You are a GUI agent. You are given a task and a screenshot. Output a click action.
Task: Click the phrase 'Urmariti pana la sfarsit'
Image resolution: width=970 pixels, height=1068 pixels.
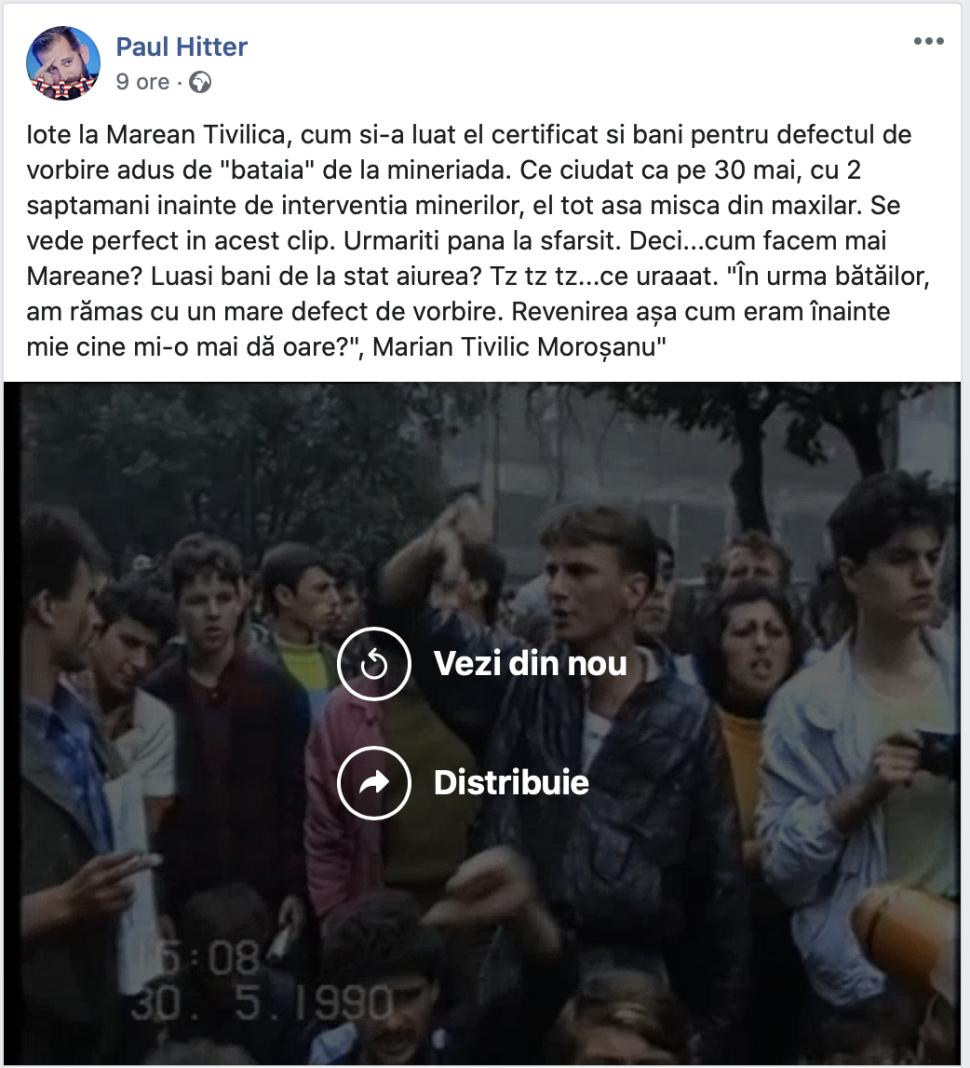tap(482, 240)
